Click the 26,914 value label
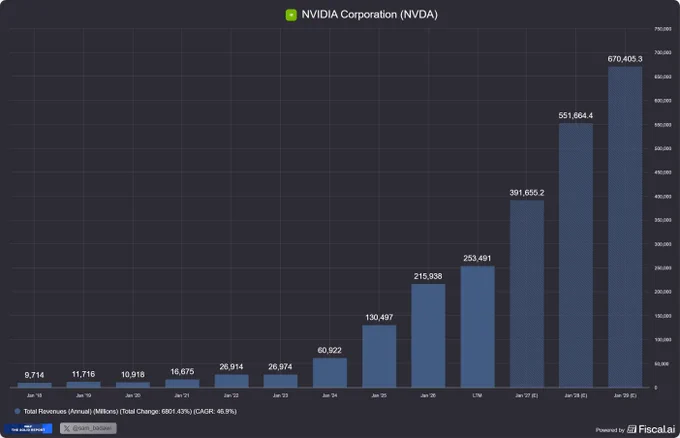This screenshot has height=438, width=680. click(x=231, y=367)
